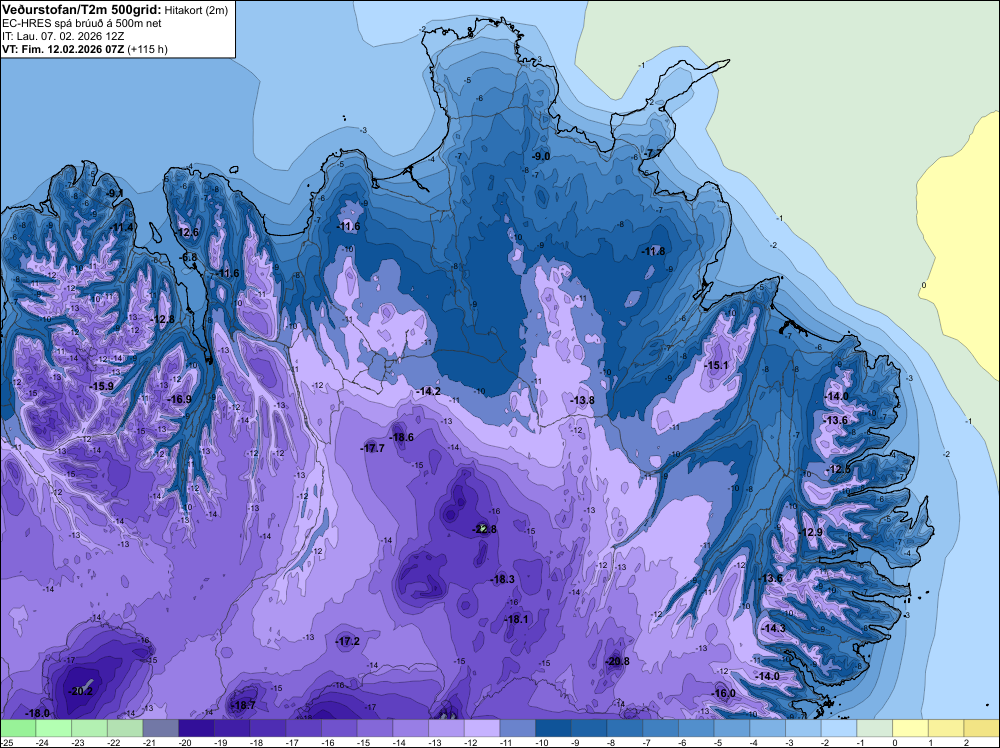The width and height of the screenshot is (1000, 748).
Task: Select the -20.2 temperature value
Action: pos(80,691)
